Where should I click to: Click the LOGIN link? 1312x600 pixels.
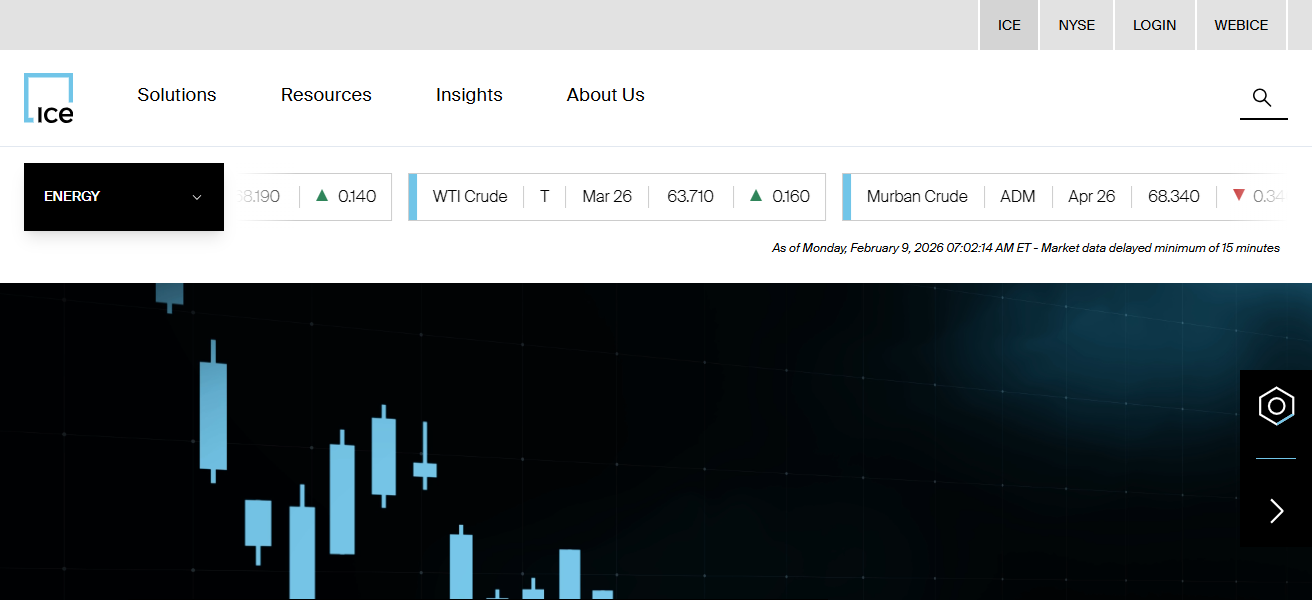[1154, 25]
